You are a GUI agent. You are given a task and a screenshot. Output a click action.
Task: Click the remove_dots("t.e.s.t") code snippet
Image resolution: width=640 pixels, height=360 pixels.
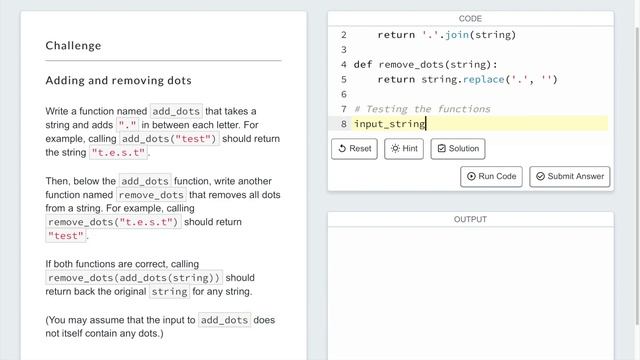[x=113, y=222]
